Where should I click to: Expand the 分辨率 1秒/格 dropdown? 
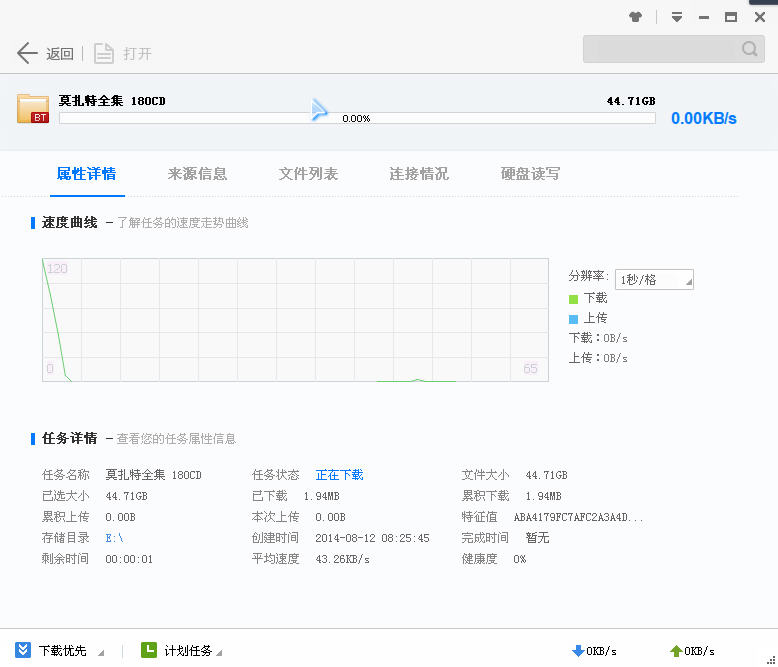654,279
